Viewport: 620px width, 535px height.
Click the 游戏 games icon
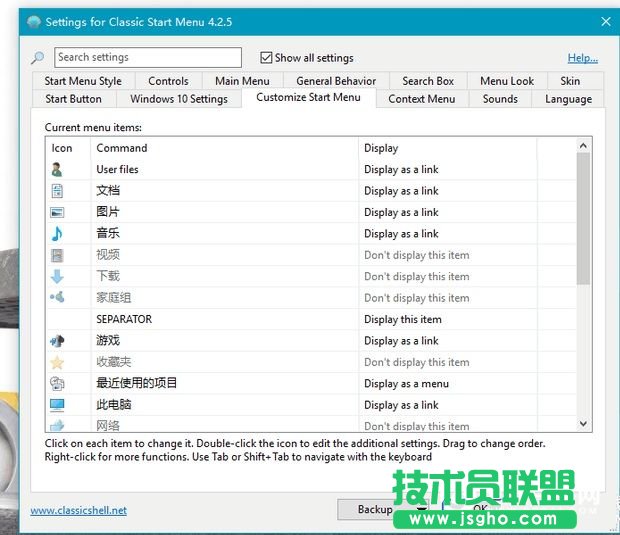click(x=57, y=340)
